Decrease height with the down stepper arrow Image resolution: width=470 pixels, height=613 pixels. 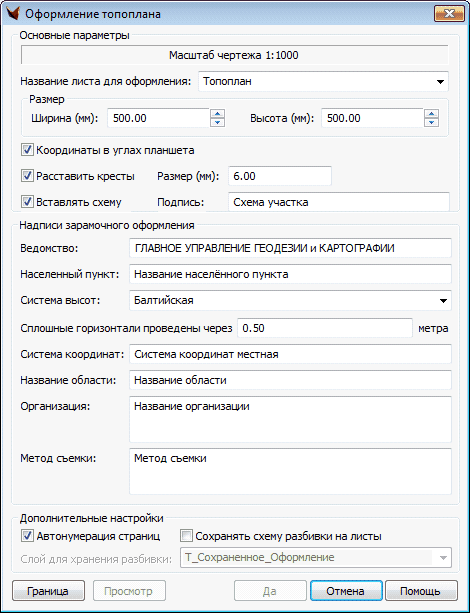pyautogui.click(x=431, y=122)
